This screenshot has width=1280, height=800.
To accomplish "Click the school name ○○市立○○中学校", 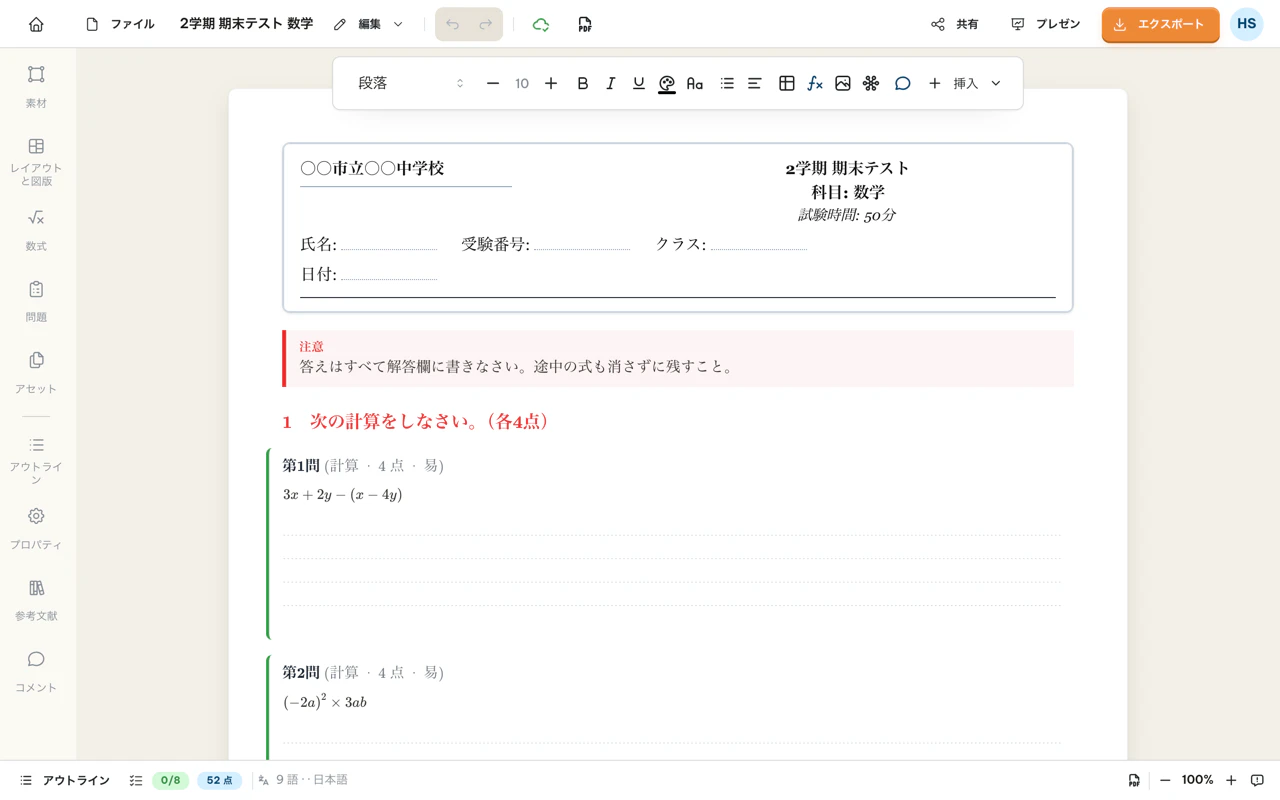I will [x=372, y=168].
